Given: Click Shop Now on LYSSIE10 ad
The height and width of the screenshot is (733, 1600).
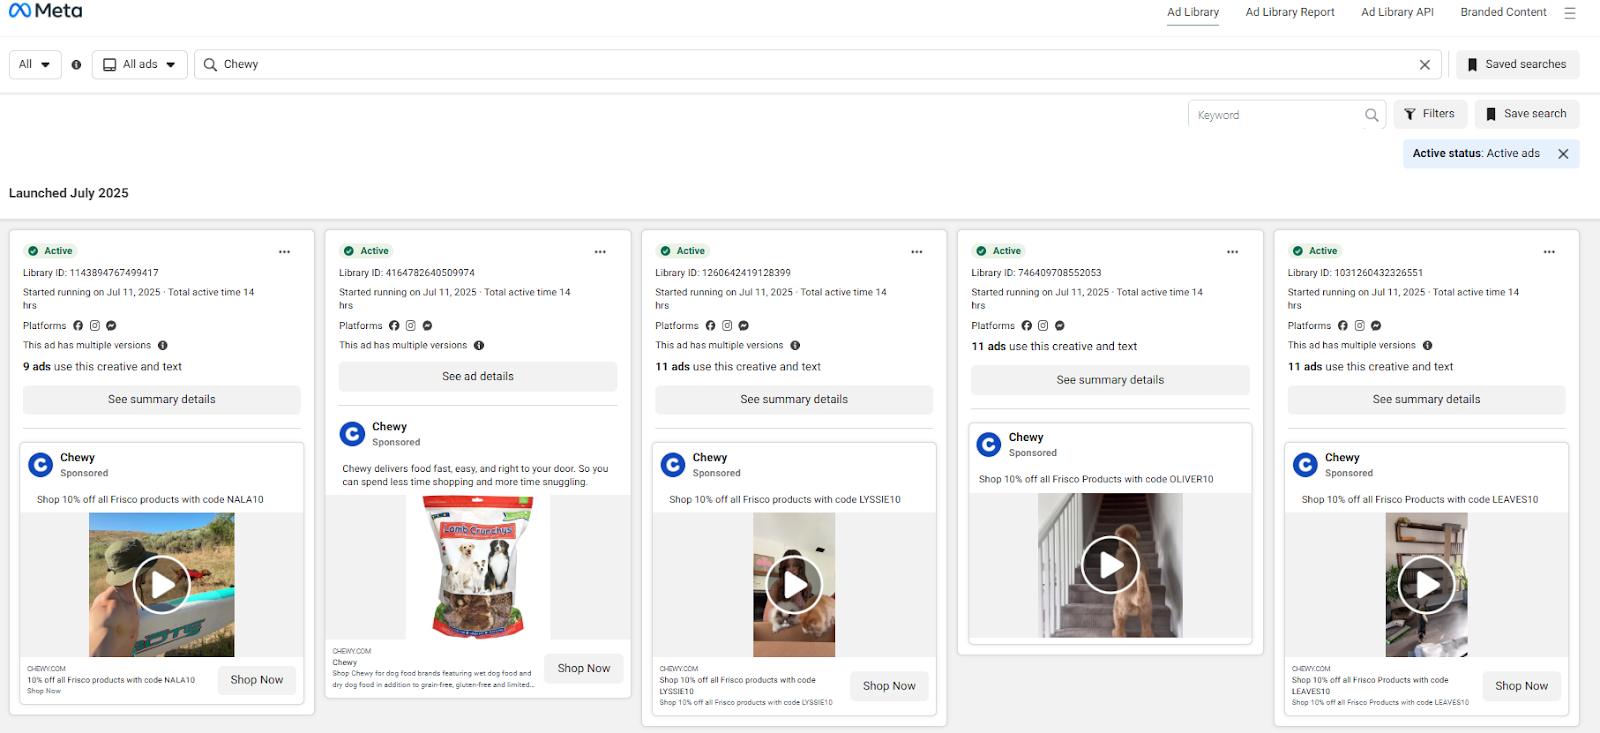Looking at the screenshot, I should point(889,686).
